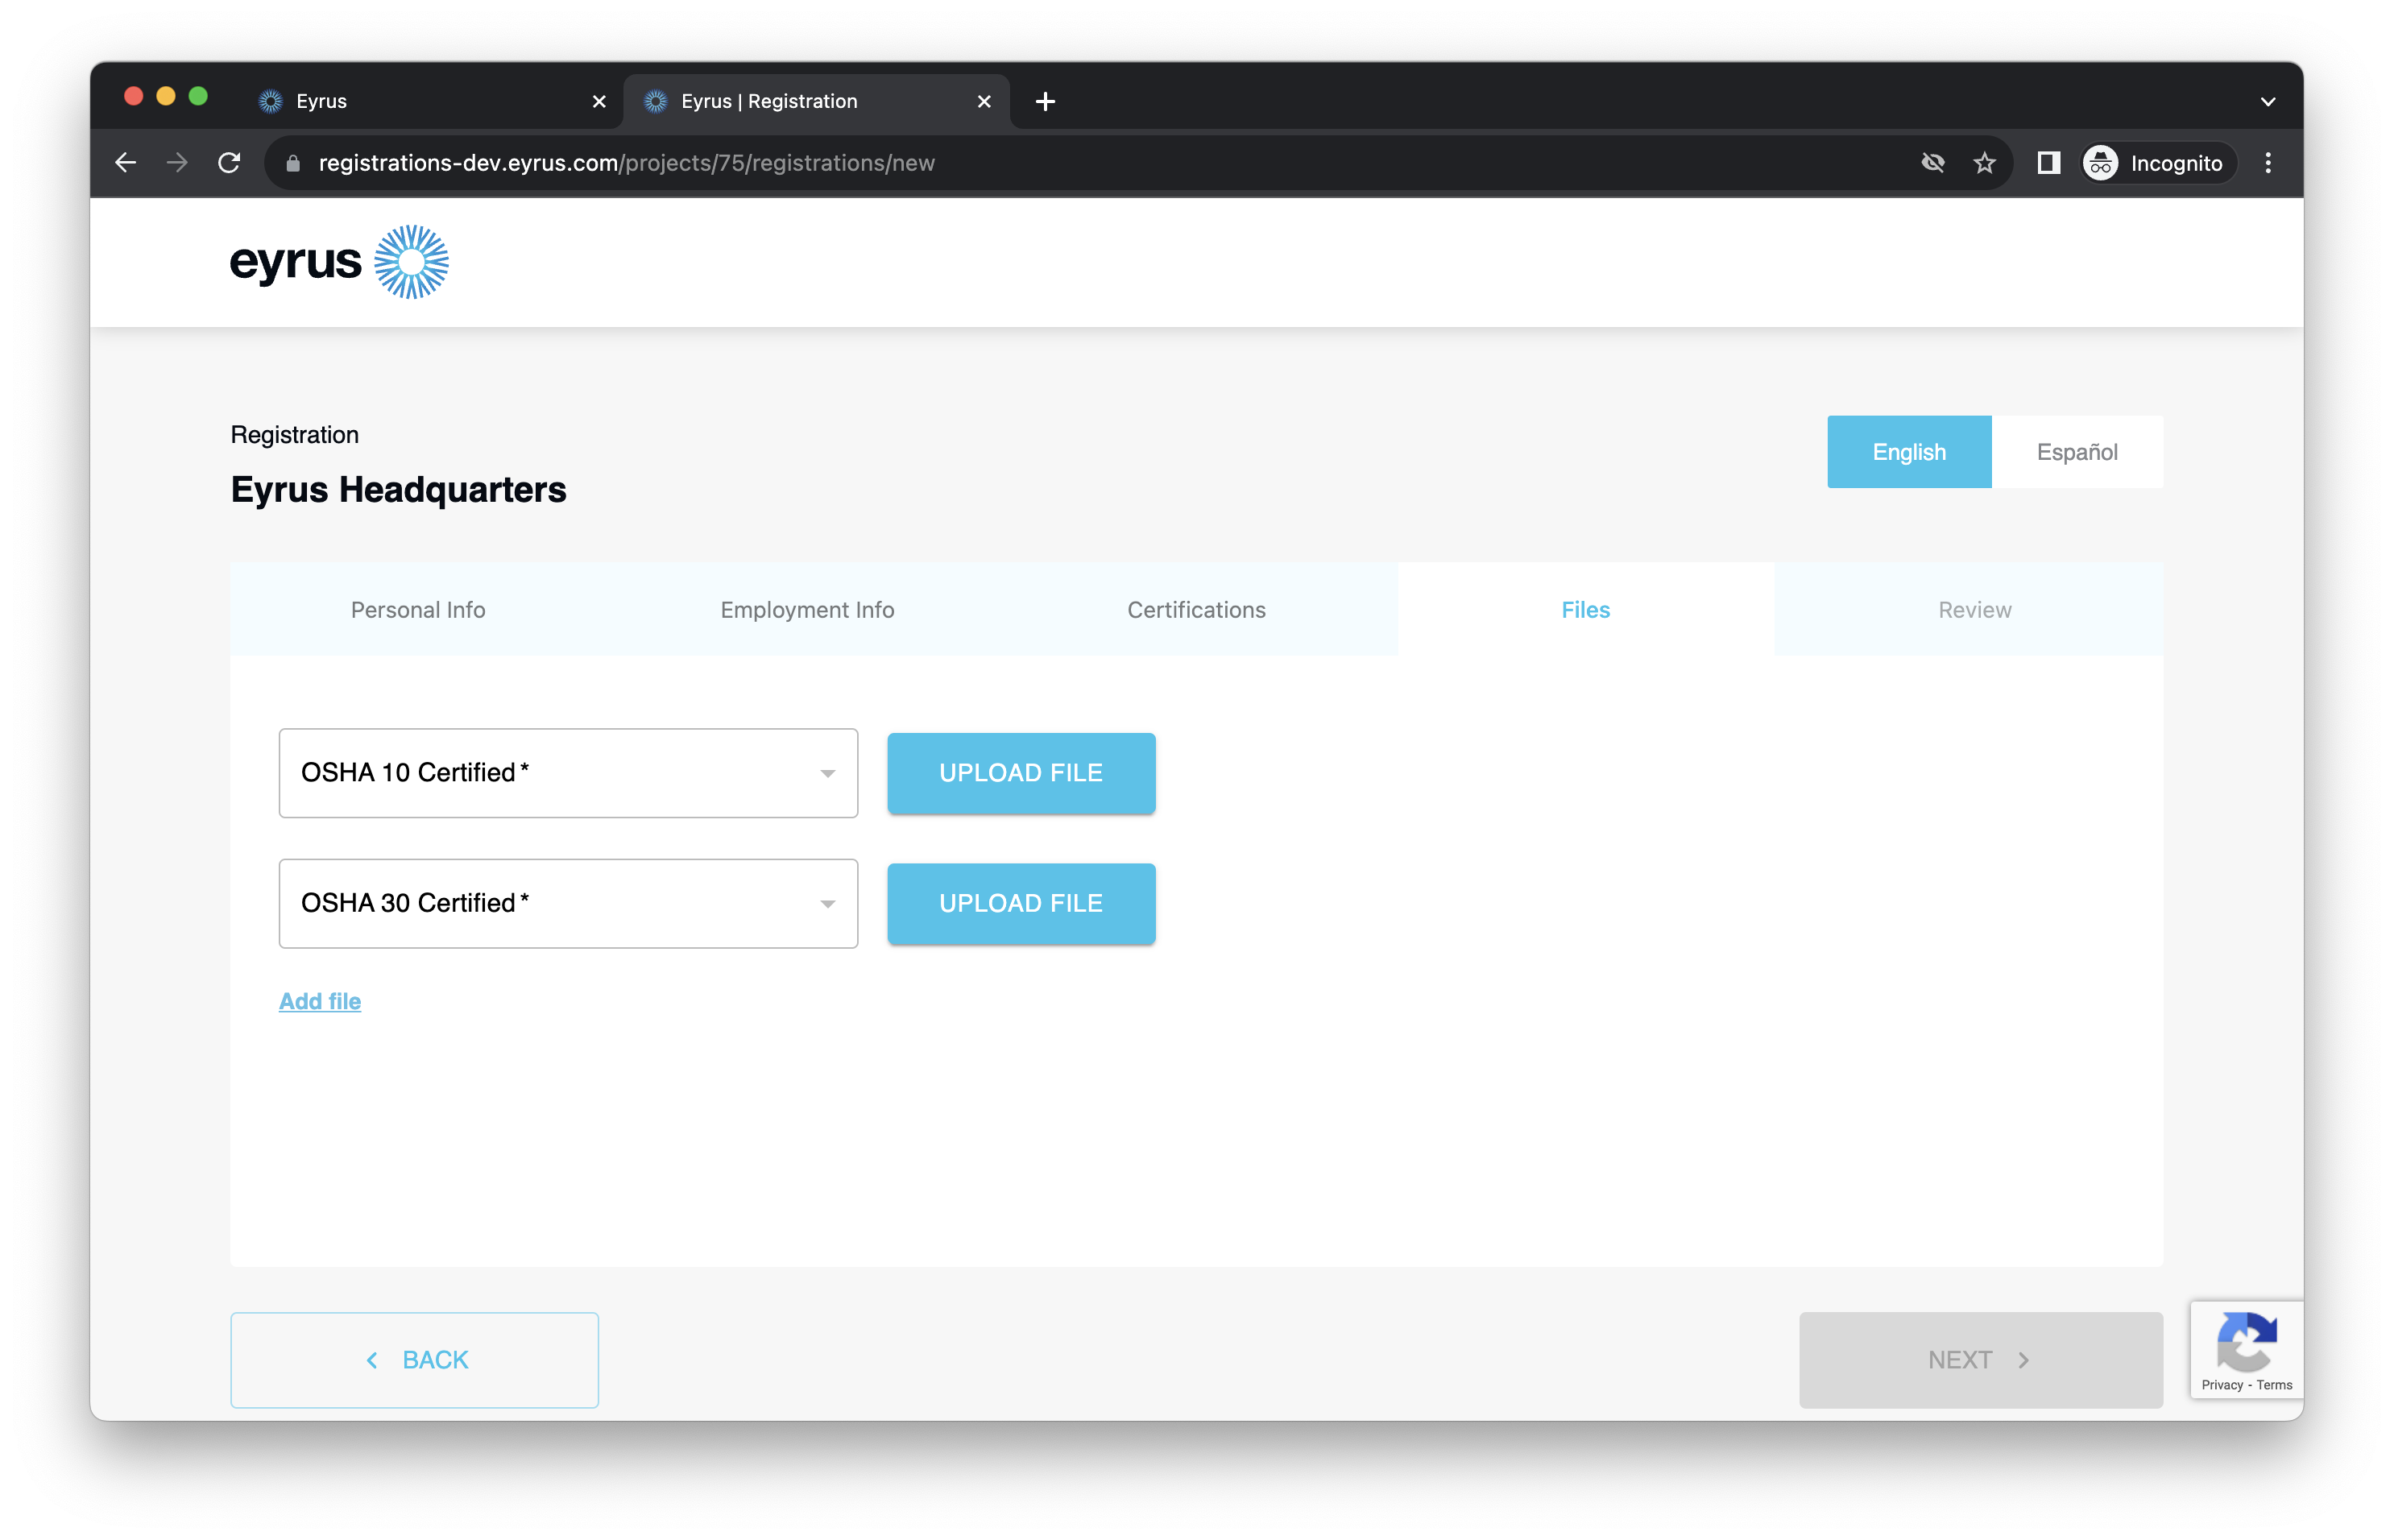
Task: Go to the Personal Info step
Action: (418, 609)
